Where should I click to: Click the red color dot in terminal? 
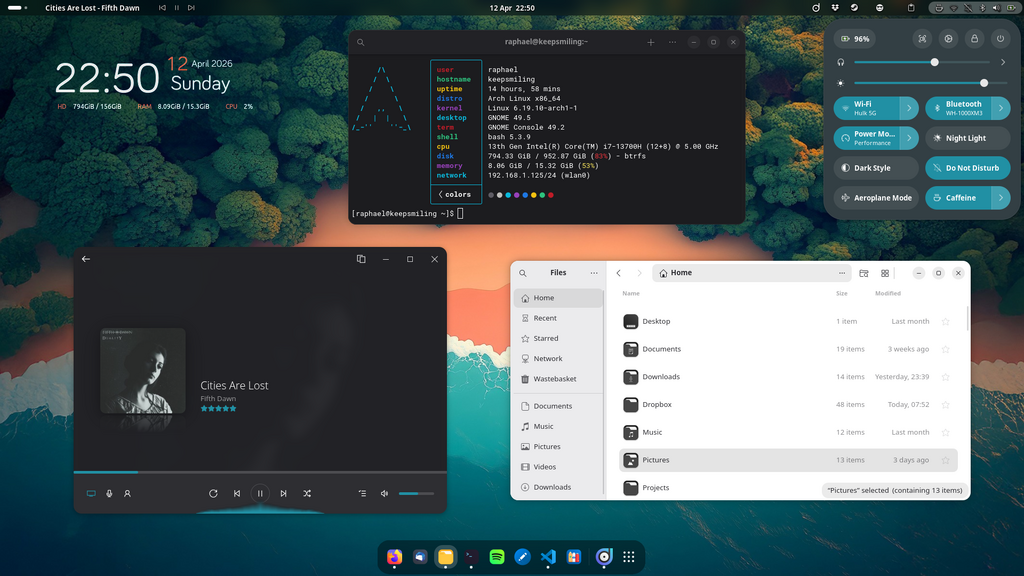551,195
